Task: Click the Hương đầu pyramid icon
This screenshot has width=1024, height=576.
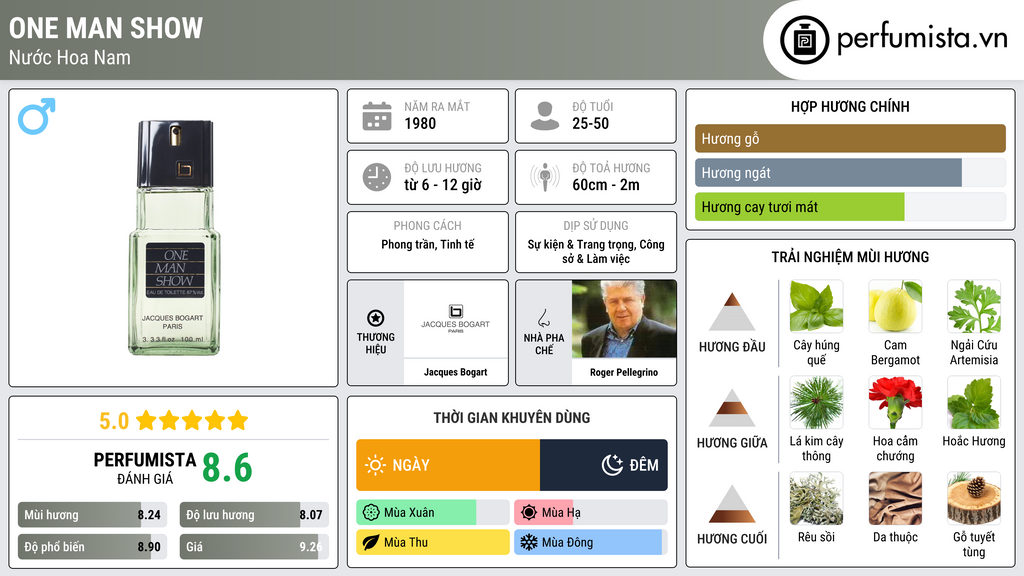Action: (732, 312)
